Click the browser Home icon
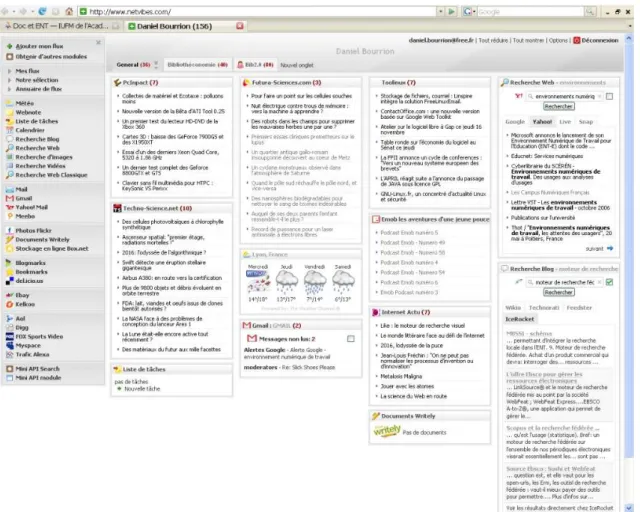 69,11
